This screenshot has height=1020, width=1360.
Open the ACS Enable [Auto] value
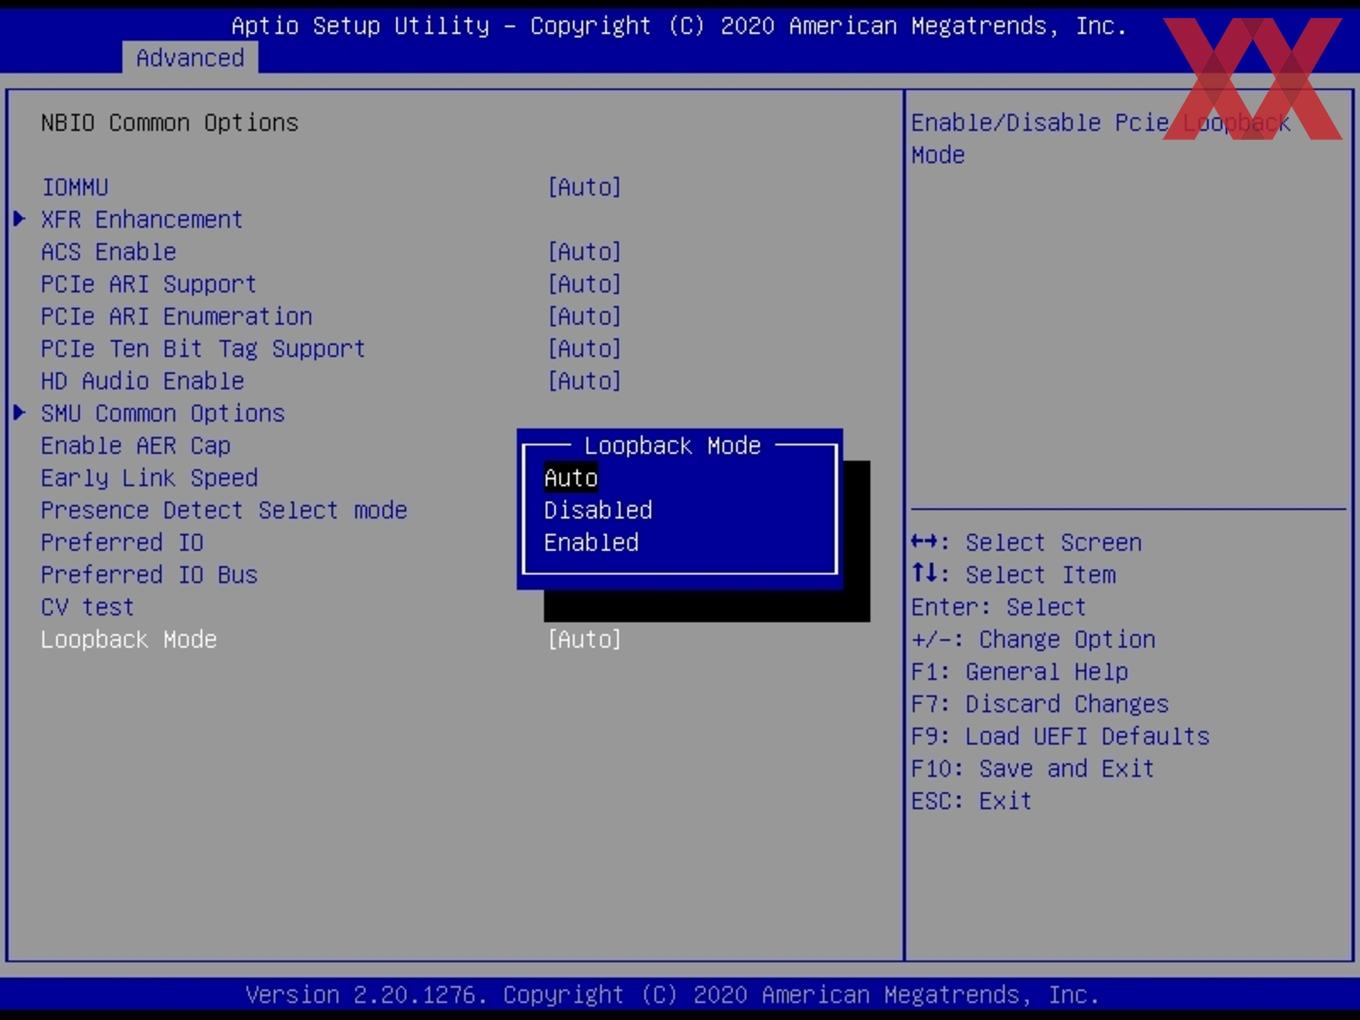pos(585,251)
